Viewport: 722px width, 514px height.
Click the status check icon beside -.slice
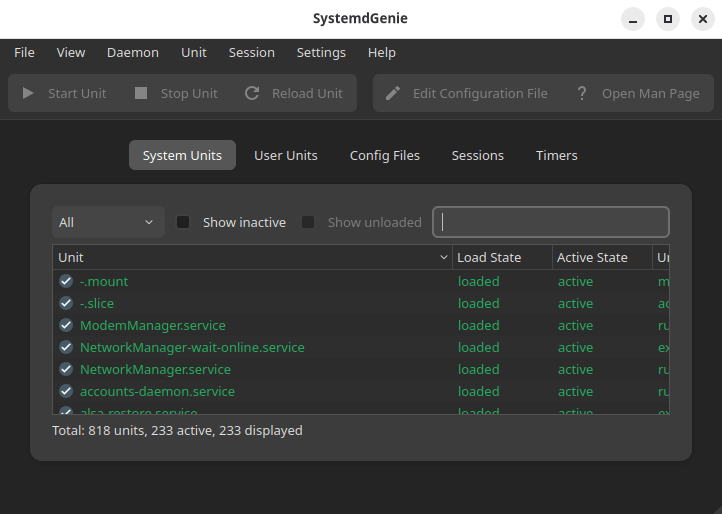[66, 303]
